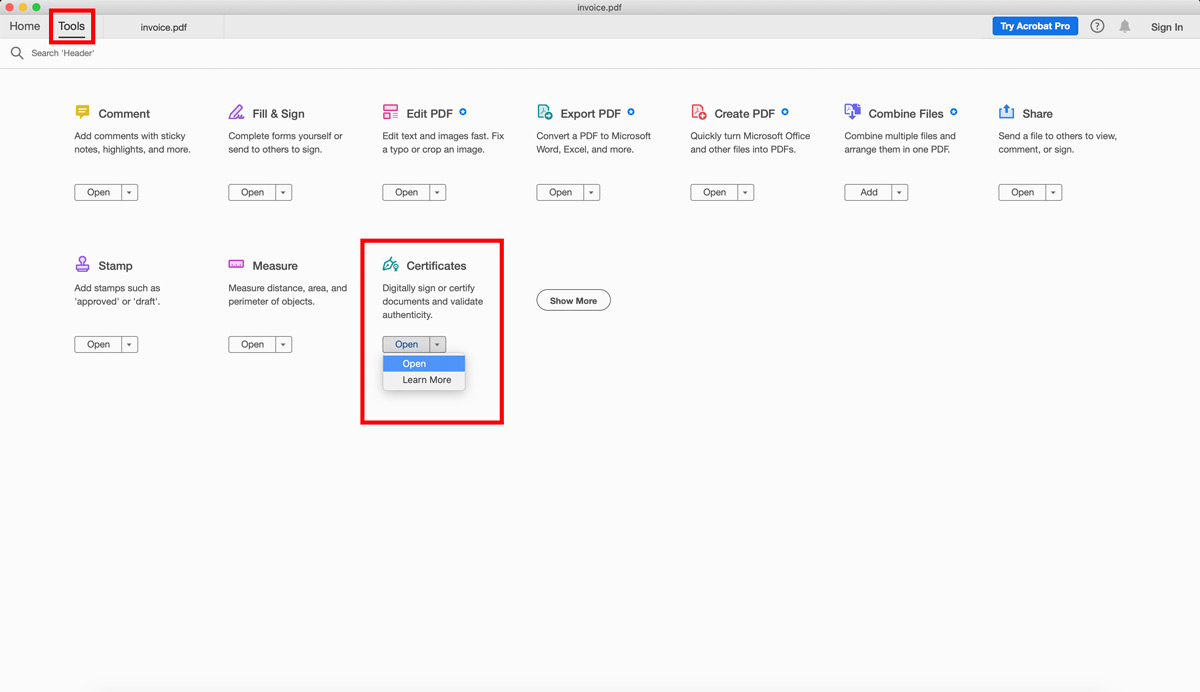Open the Measure tool

253,344
